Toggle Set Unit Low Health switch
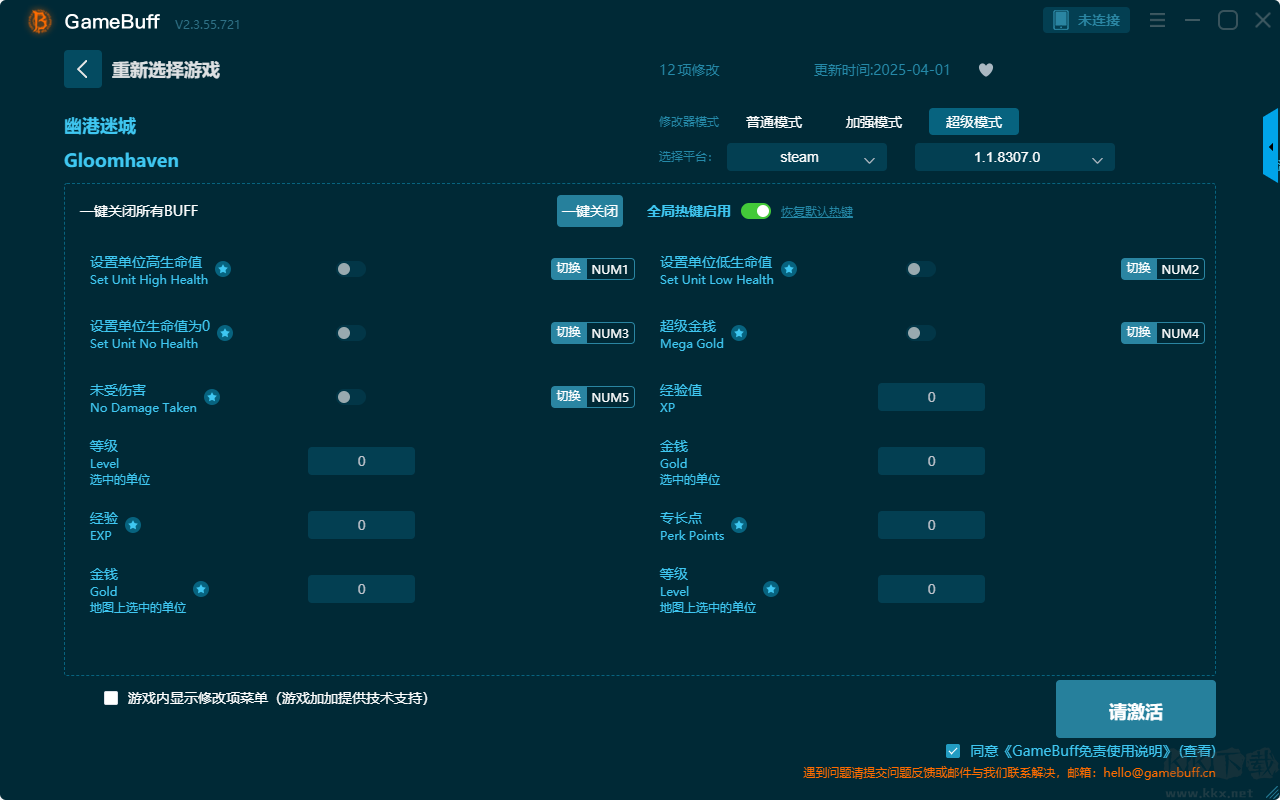The height and width of the screenshot is (800, 1280). [921, 269]
